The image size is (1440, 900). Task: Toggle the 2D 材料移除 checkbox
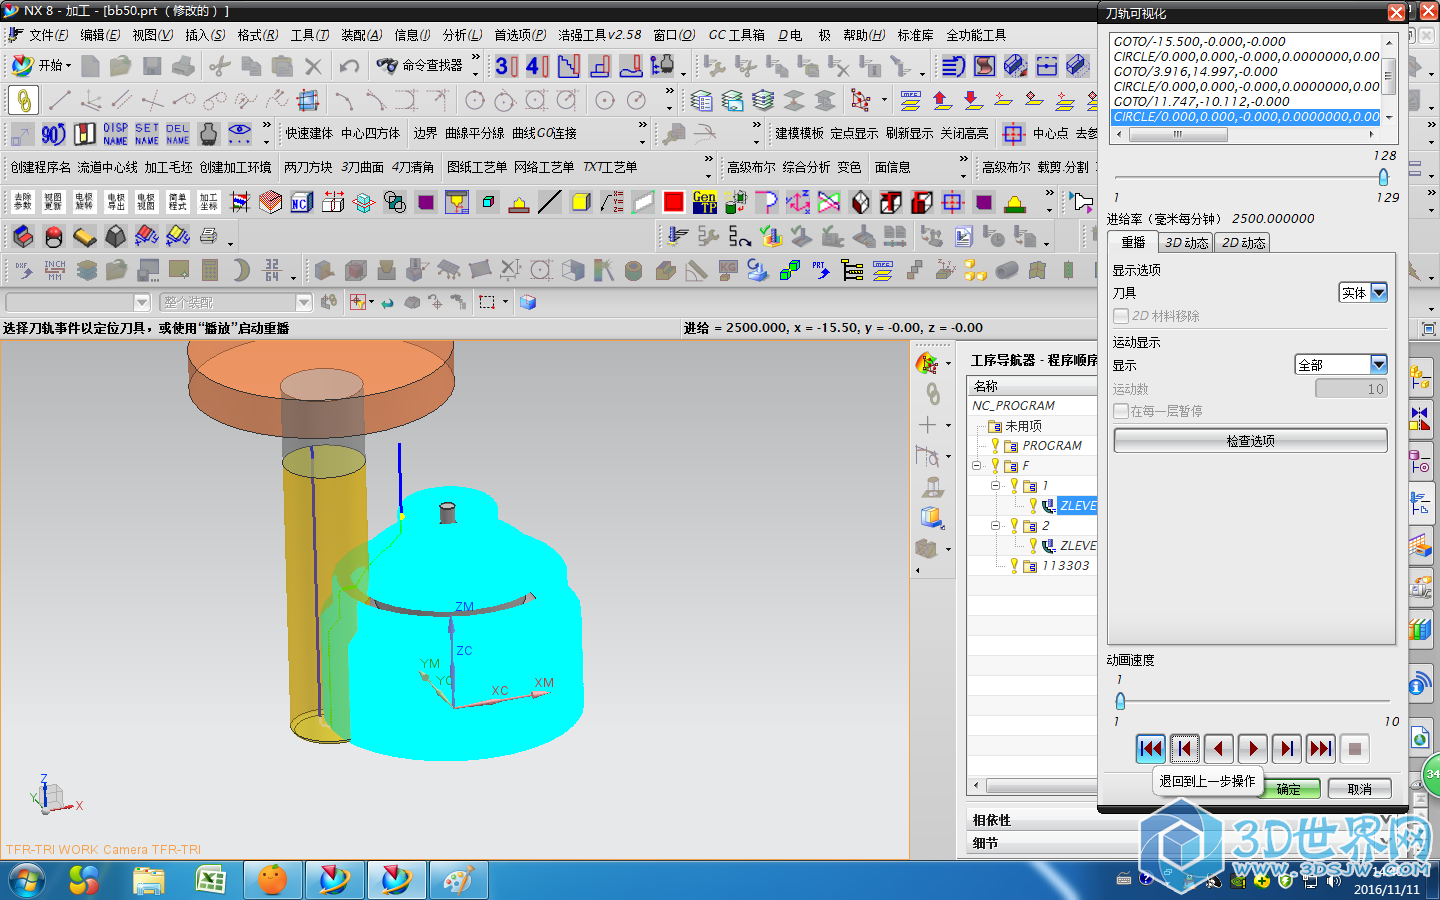1121,316
